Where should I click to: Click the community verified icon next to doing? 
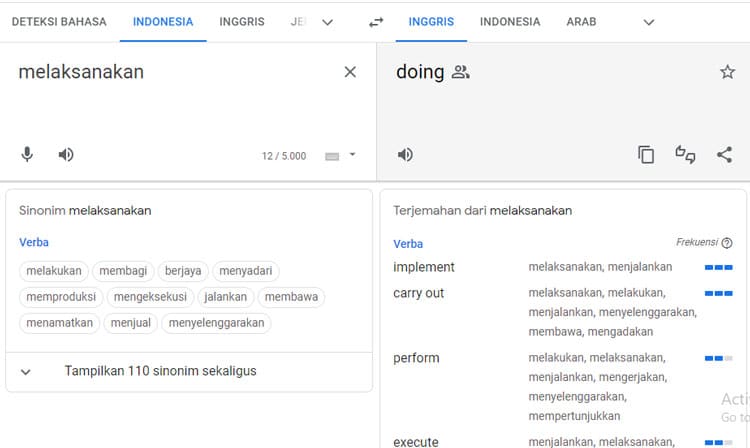pos(461,72)
